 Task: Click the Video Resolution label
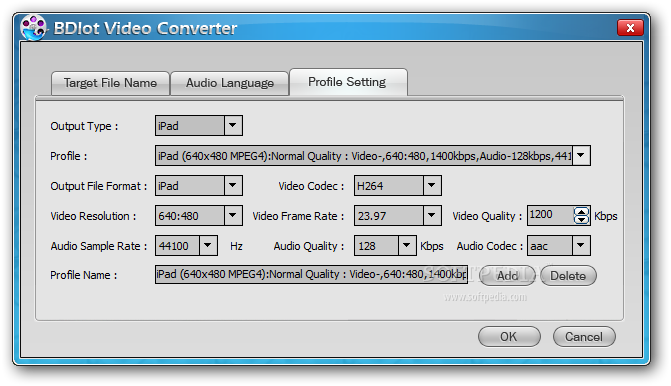93,217
